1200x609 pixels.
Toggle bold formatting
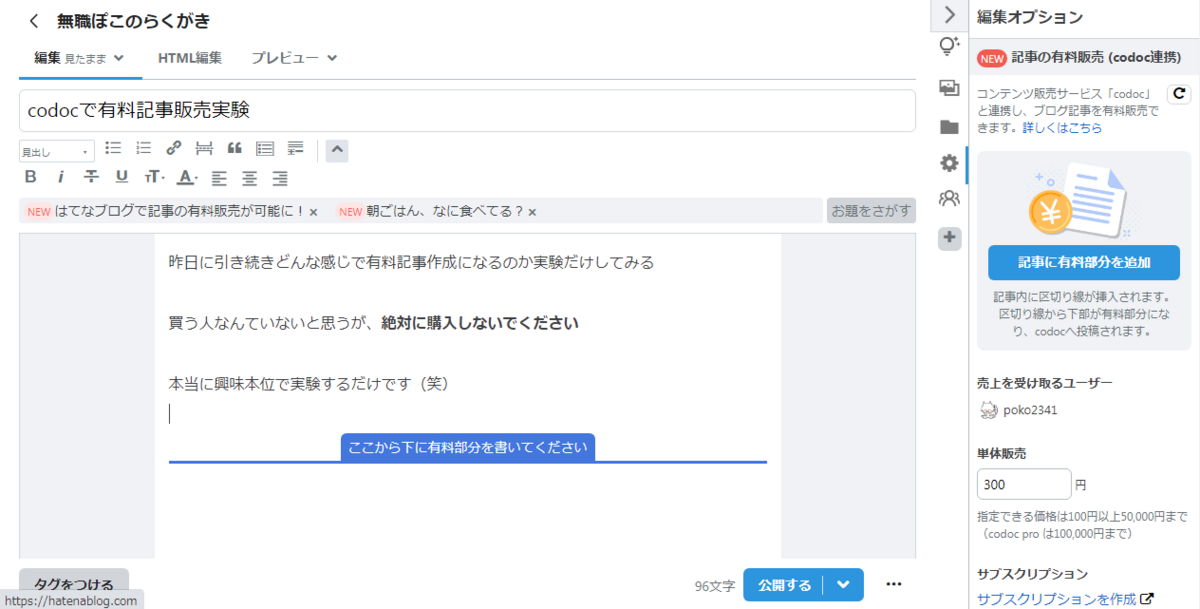30,177
